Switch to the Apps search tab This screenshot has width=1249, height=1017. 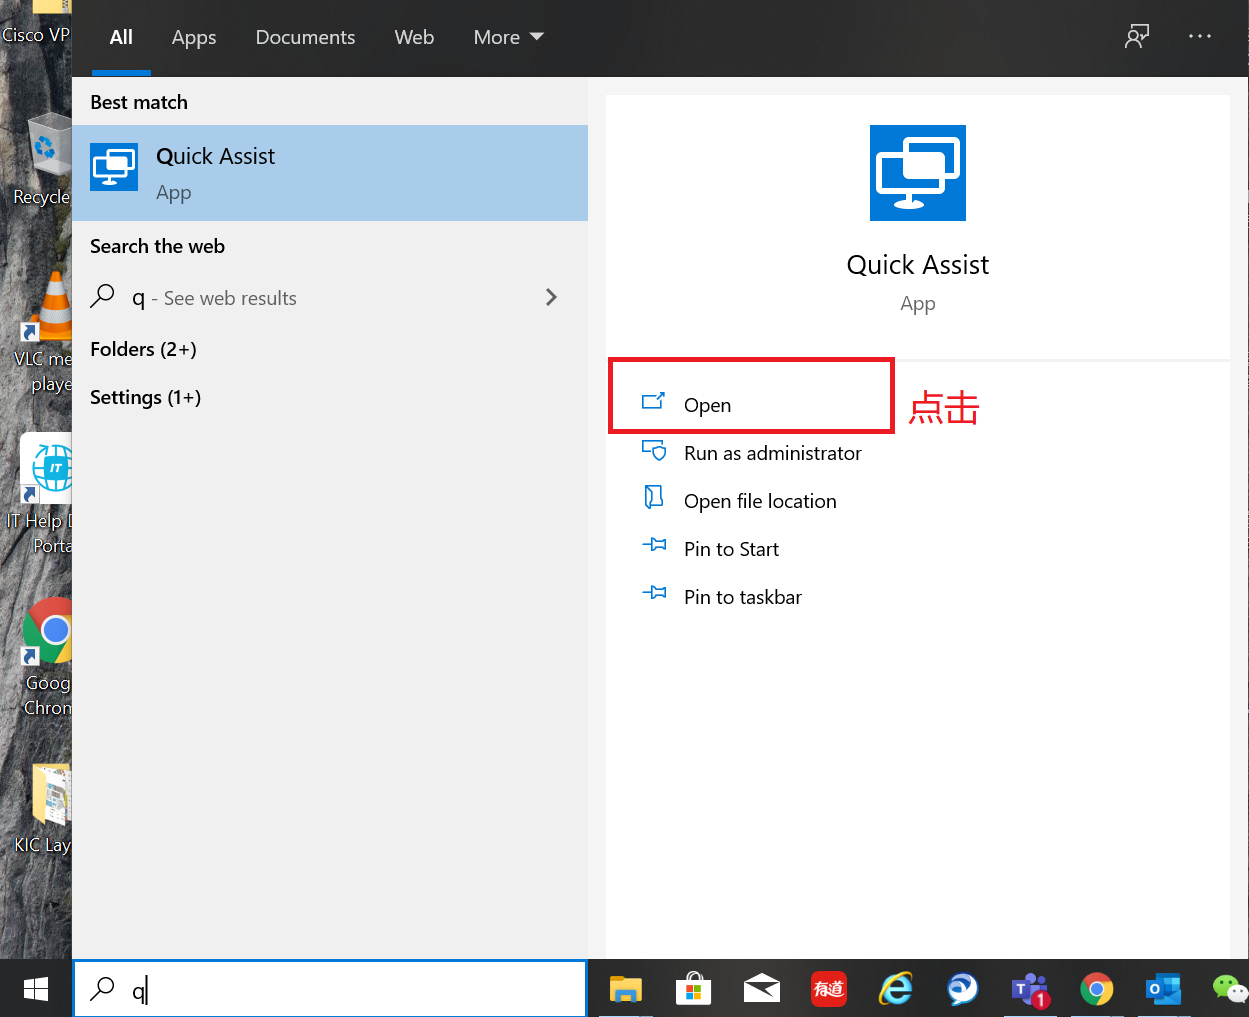(x=193, y=37)
